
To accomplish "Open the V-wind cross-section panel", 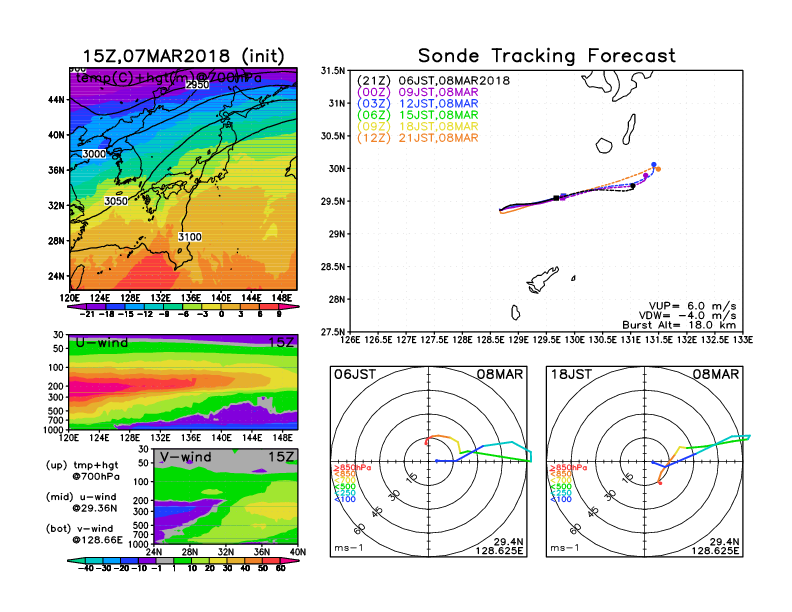I will (227, 498).
